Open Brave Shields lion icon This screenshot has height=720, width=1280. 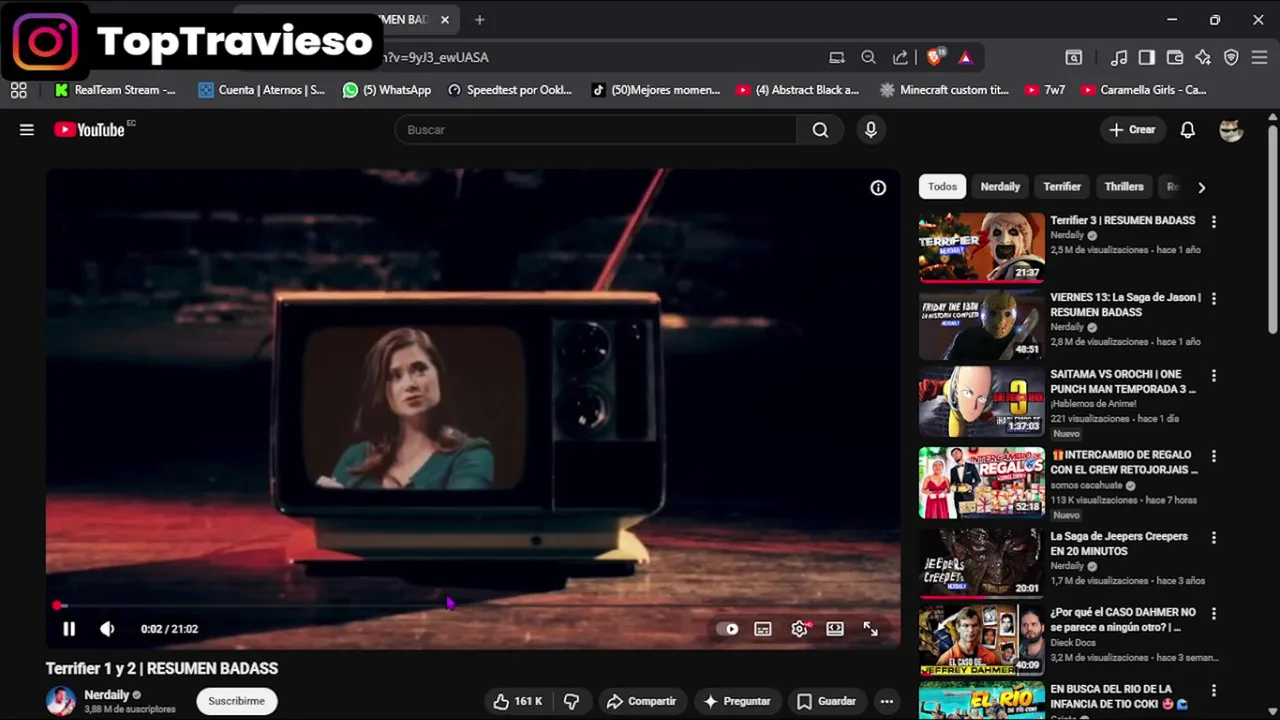[x=936, y=58]
